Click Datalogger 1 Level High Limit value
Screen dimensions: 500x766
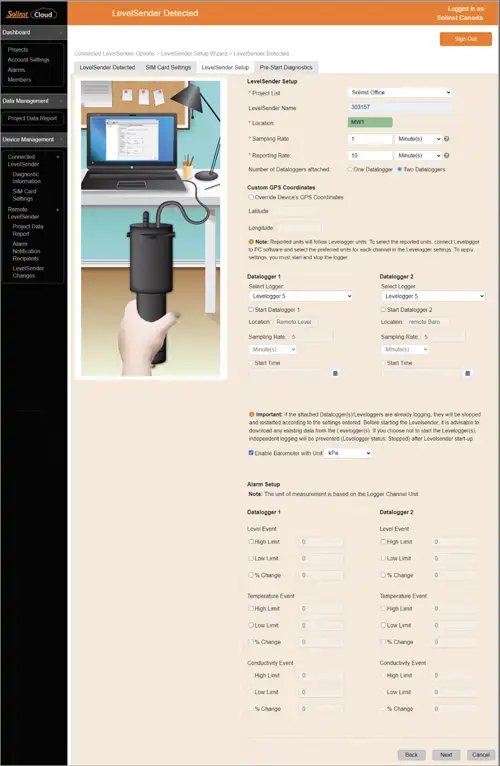321,542
